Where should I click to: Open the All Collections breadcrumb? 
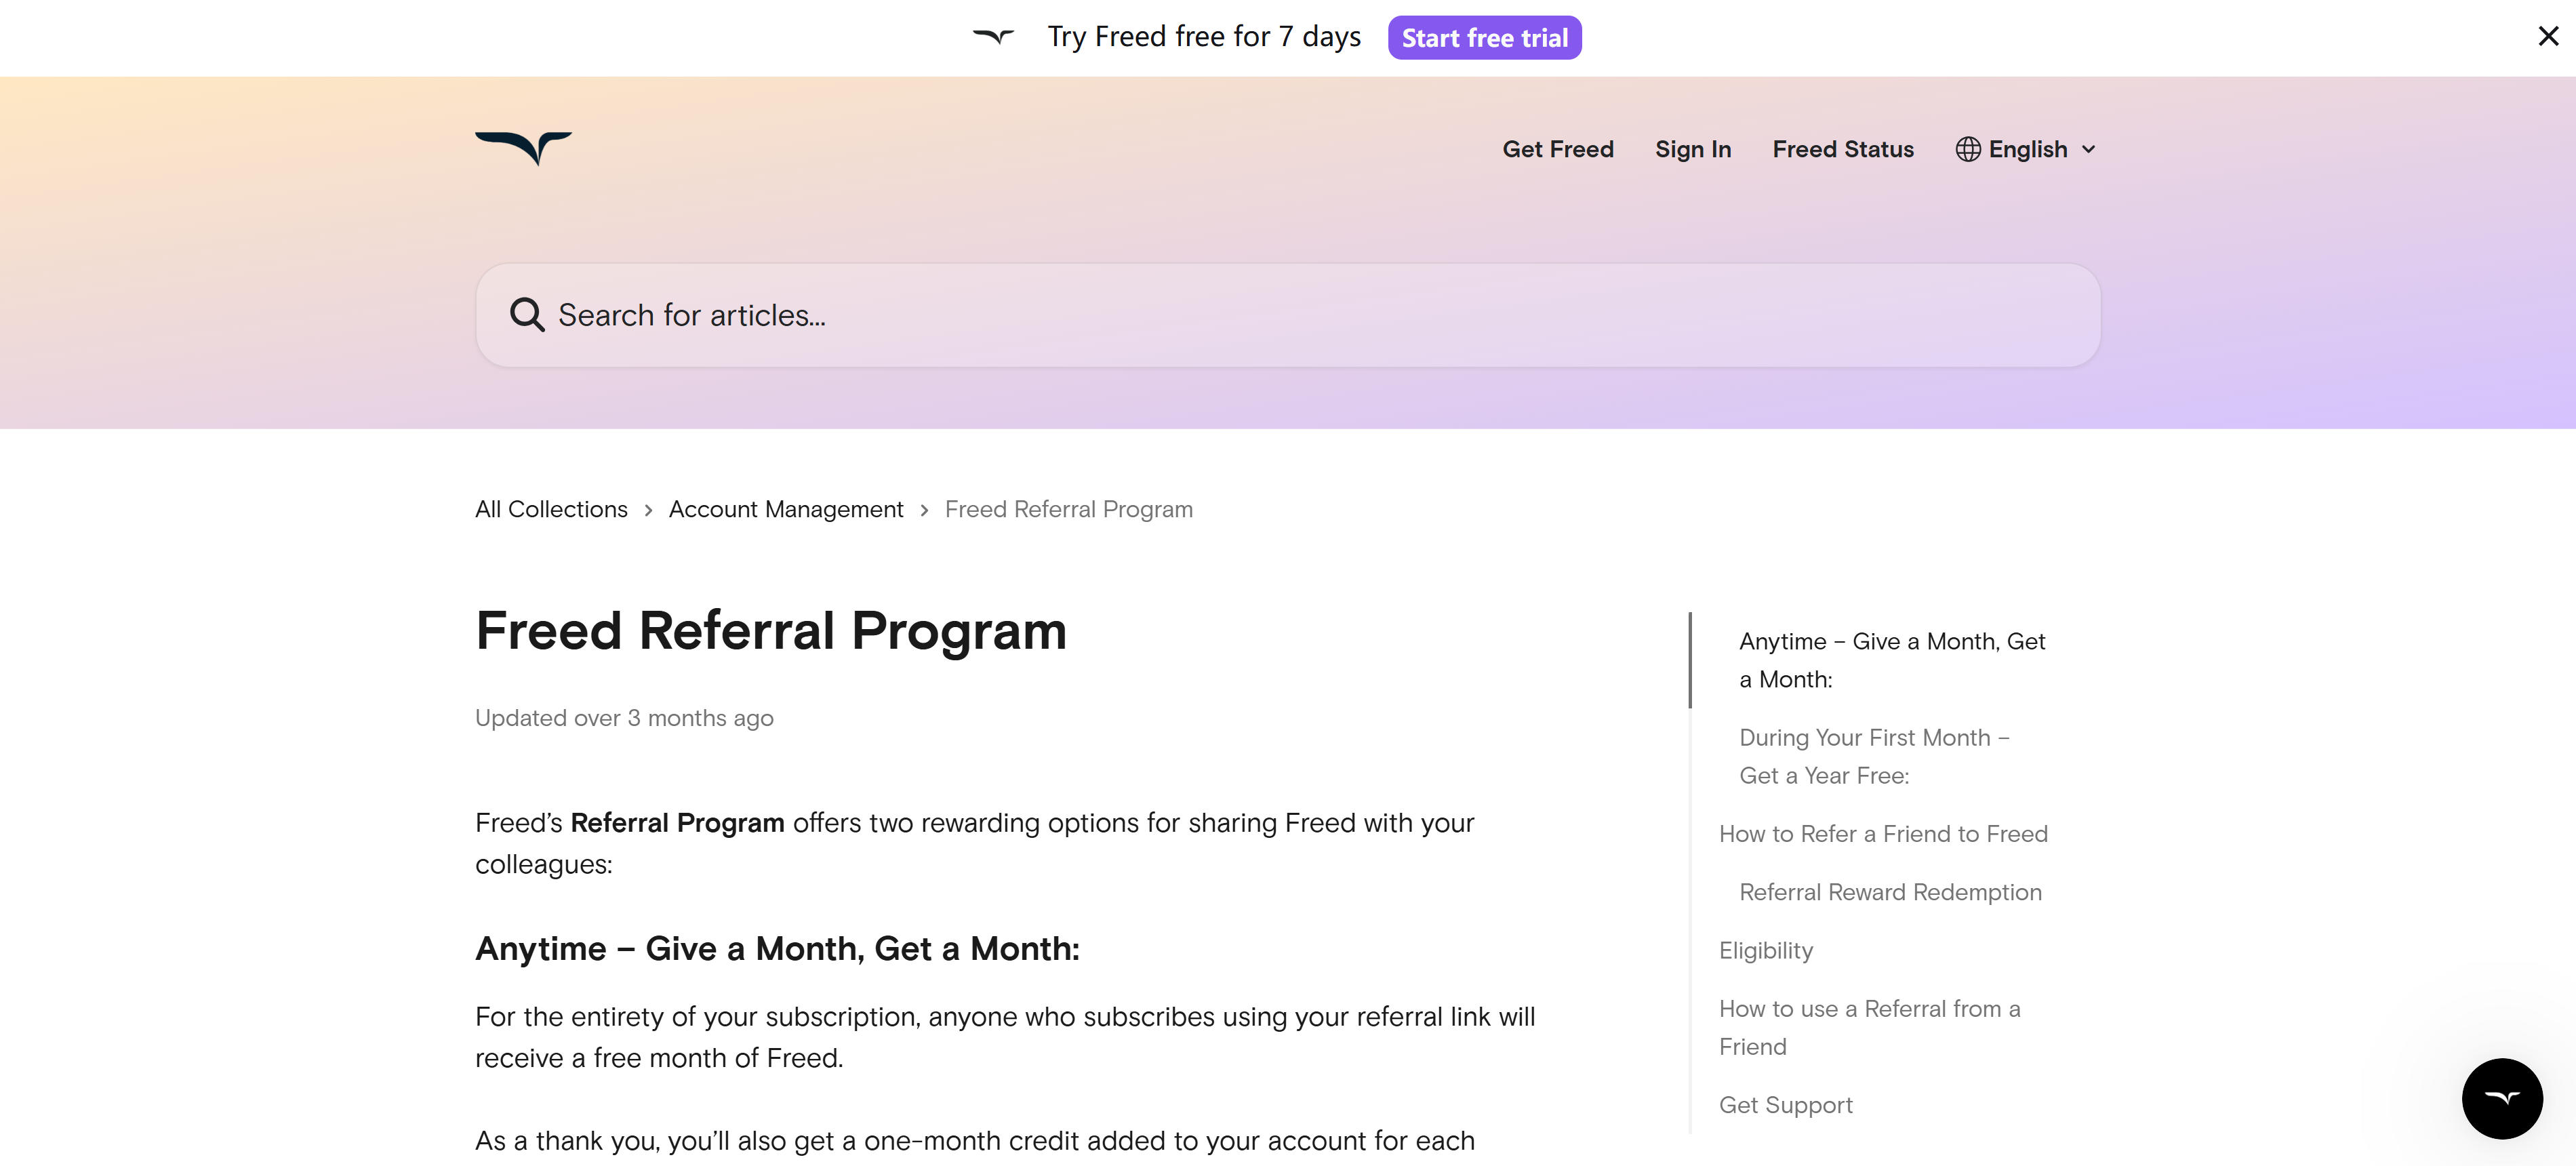(x=551, y=509)
